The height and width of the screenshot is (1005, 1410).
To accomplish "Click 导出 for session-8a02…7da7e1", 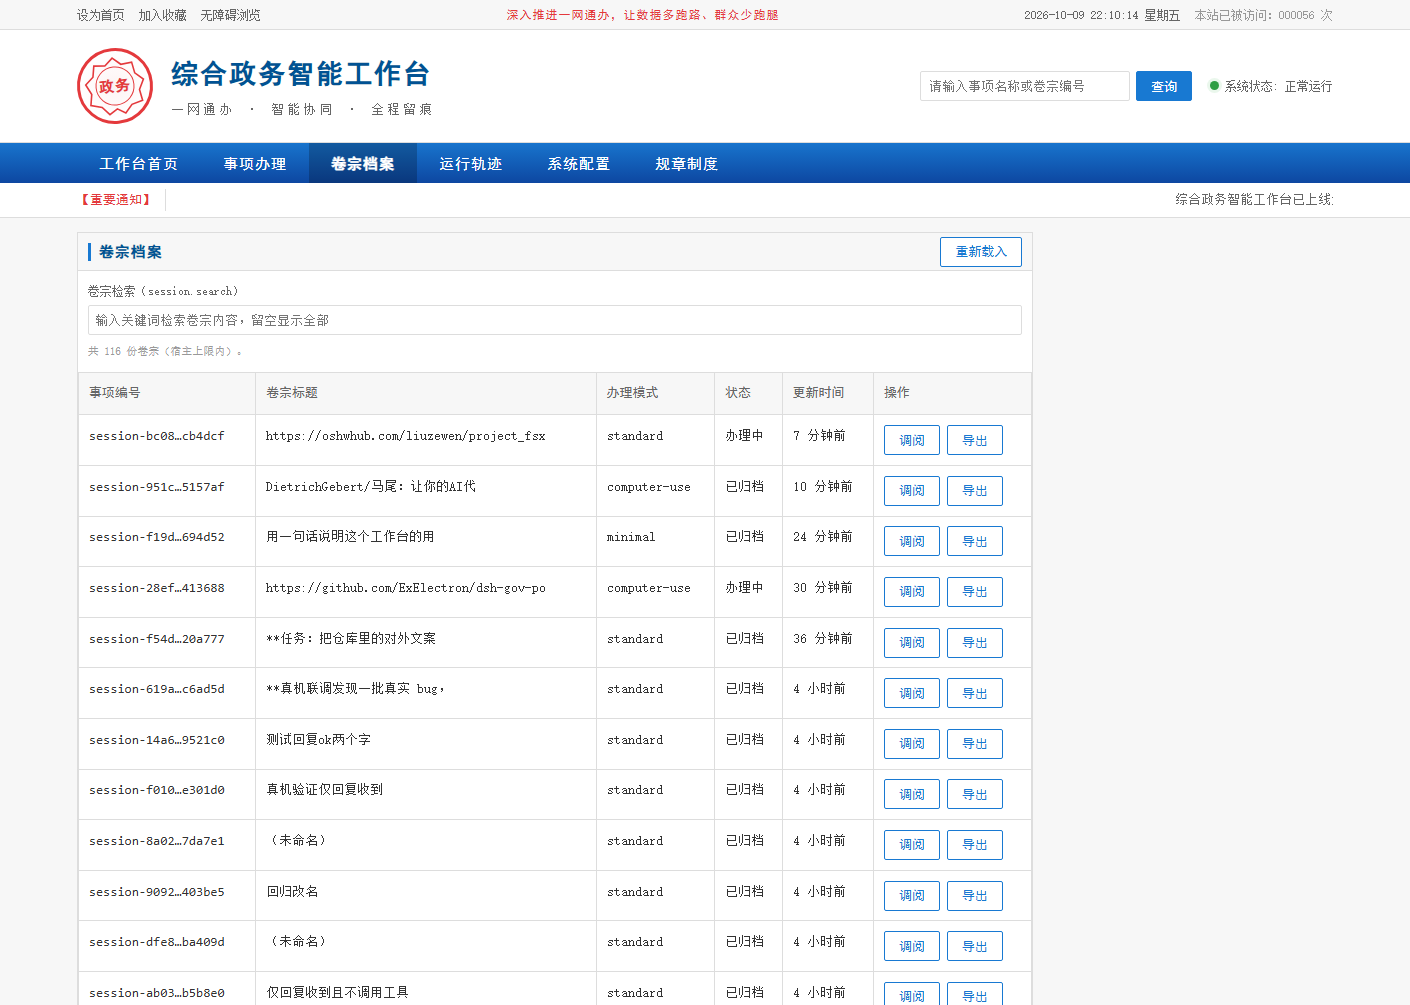I will click(x=975, y=845).
